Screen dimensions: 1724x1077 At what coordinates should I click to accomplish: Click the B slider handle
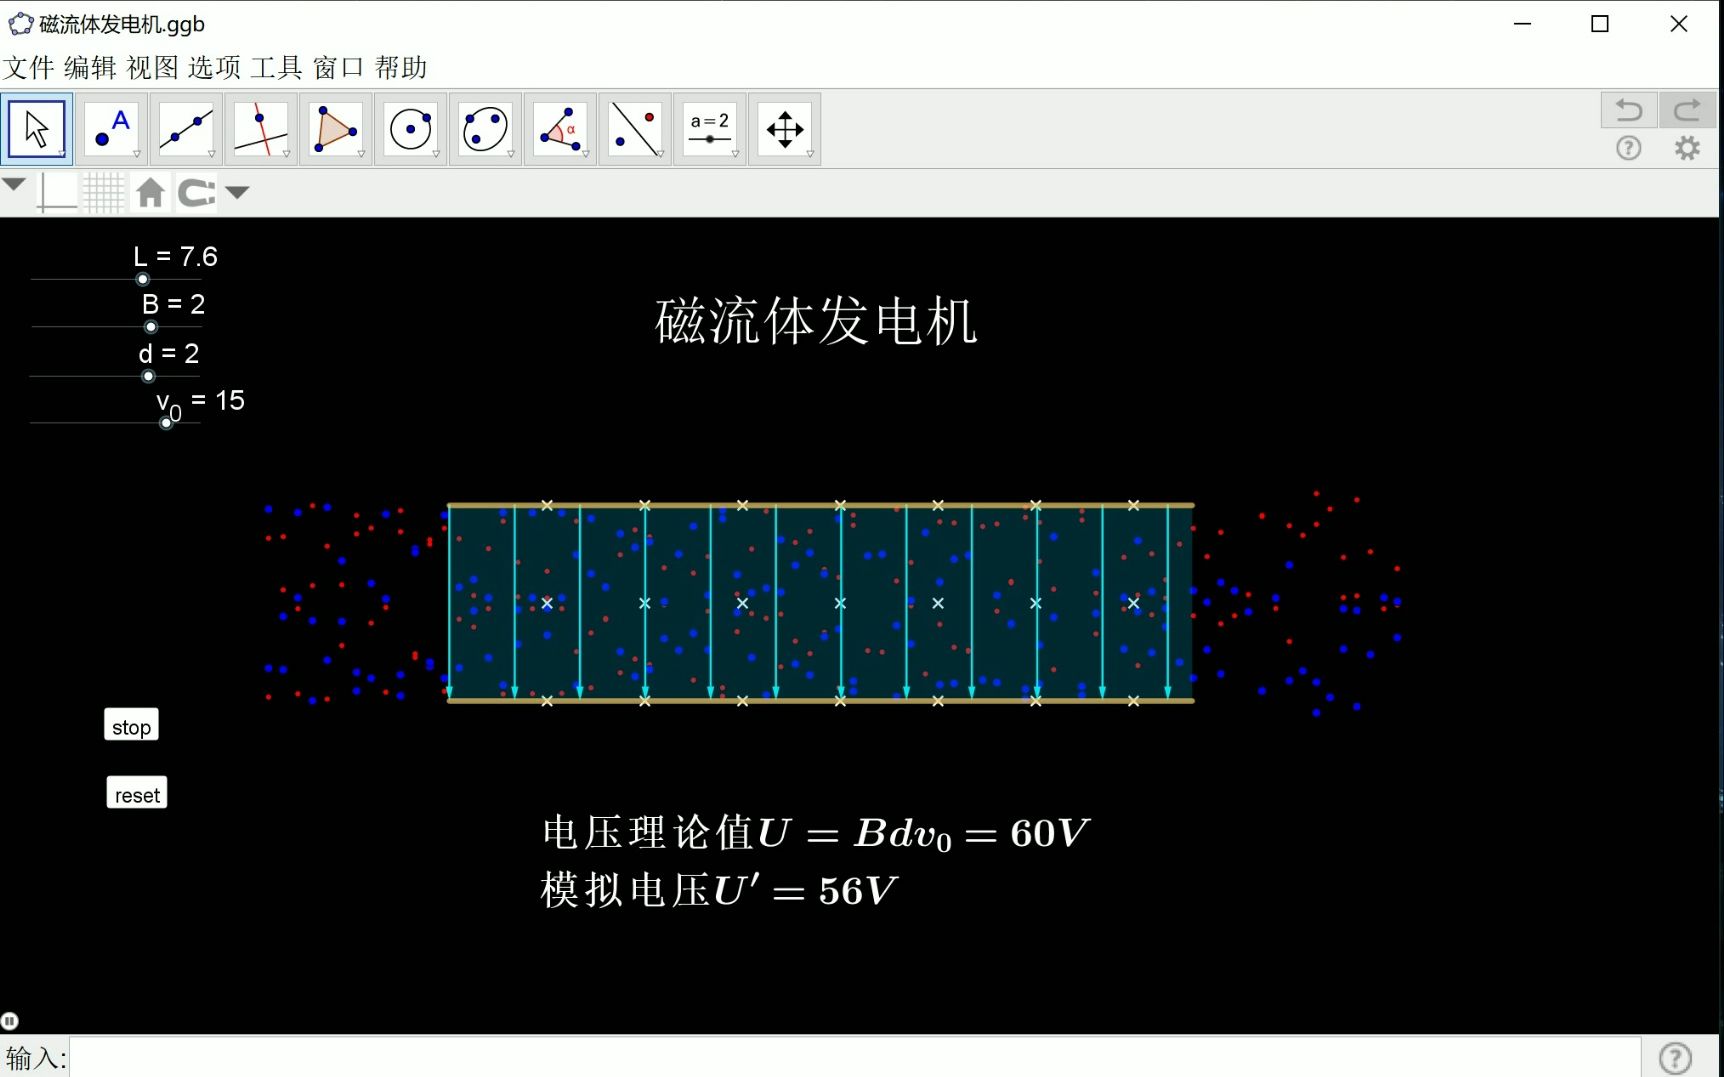point(151,327)
